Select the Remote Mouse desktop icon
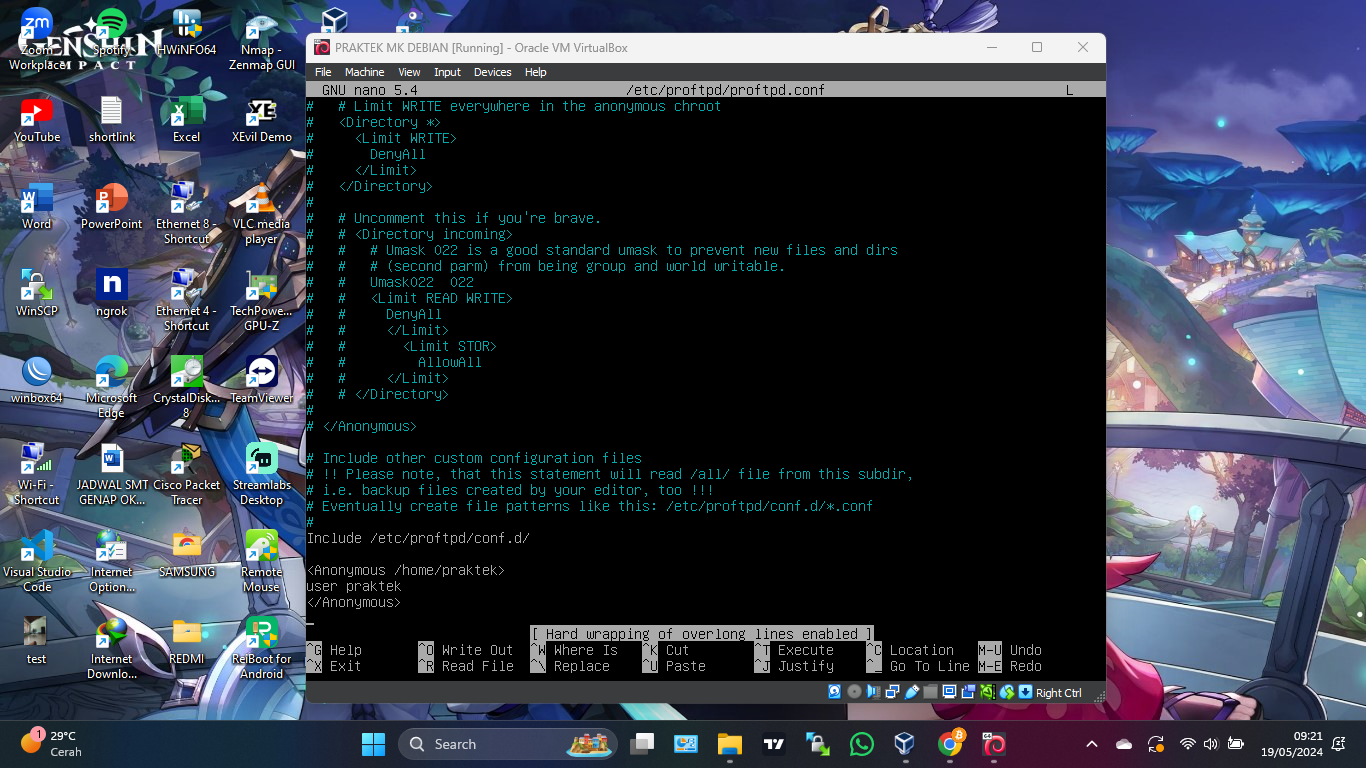Screen dimensions: 1366x768 [262, 561]
